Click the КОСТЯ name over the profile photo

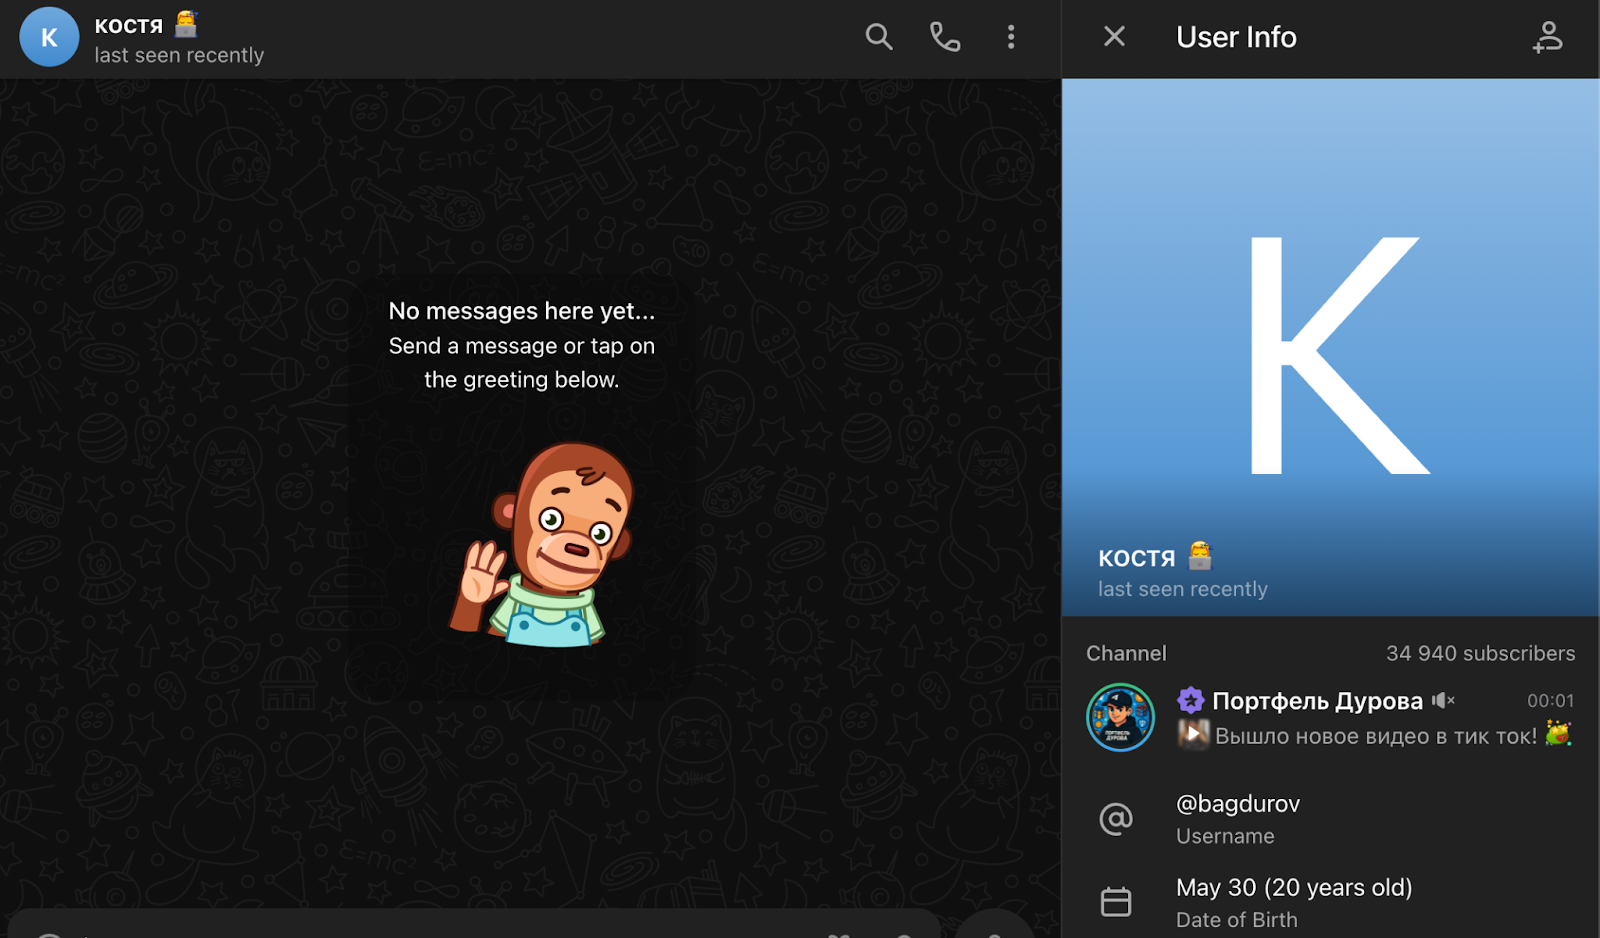tap(1136, 558)
